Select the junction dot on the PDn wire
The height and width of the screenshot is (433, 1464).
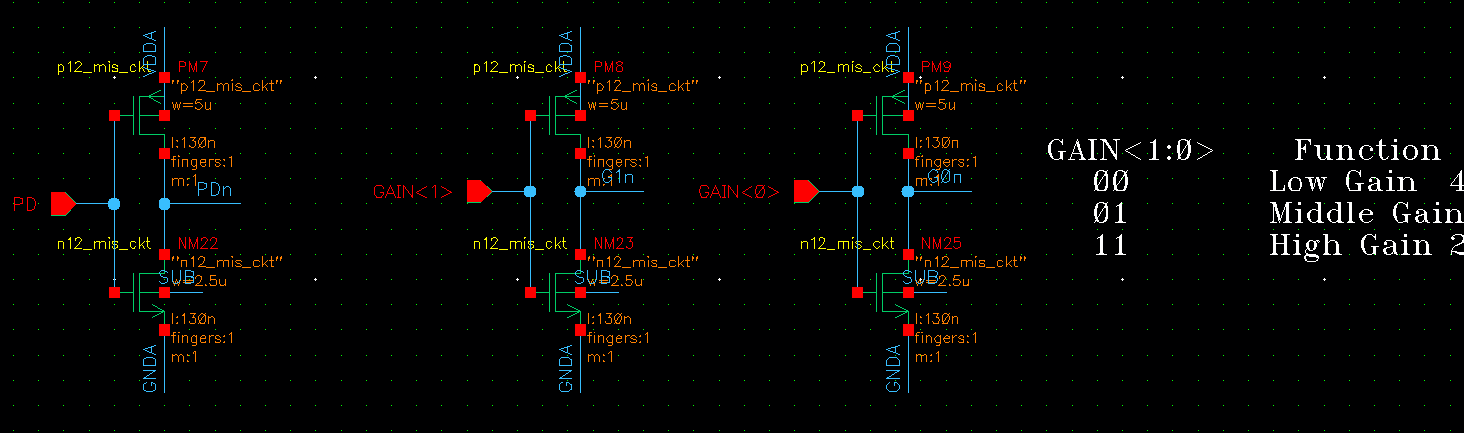(165, 204)
